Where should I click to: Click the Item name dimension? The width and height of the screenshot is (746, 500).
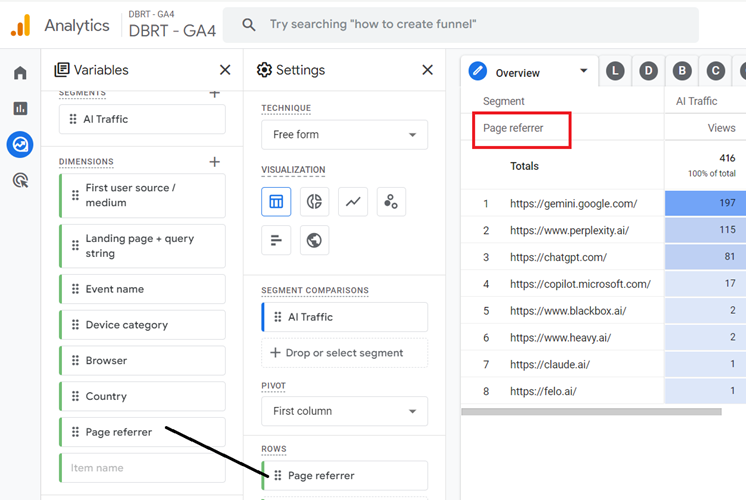point(142,468)
